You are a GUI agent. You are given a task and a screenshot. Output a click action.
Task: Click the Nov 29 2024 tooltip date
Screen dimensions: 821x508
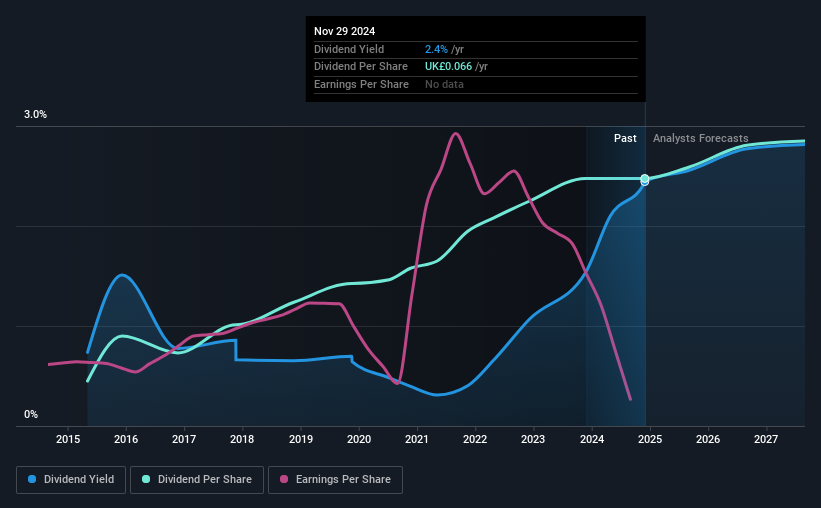tap(345, 31)
